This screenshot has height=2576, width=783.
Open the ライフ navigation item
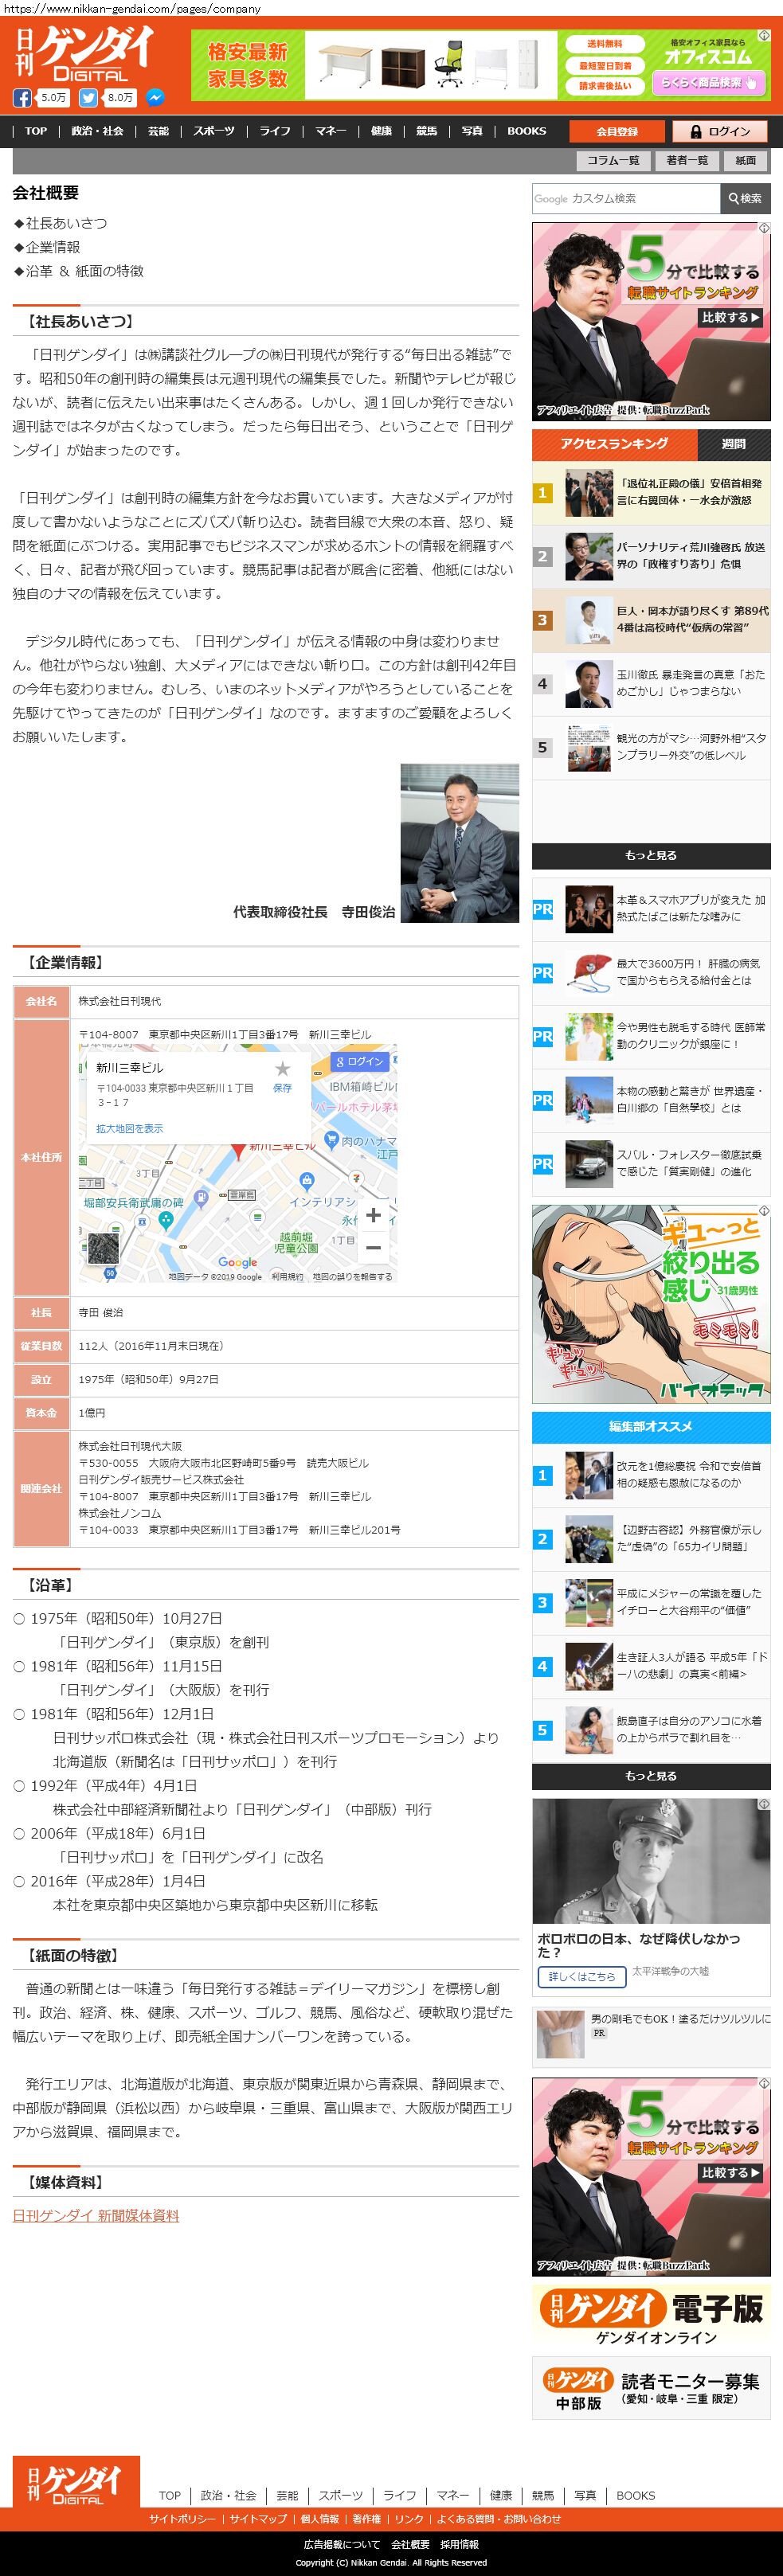(x=275, y=131)
